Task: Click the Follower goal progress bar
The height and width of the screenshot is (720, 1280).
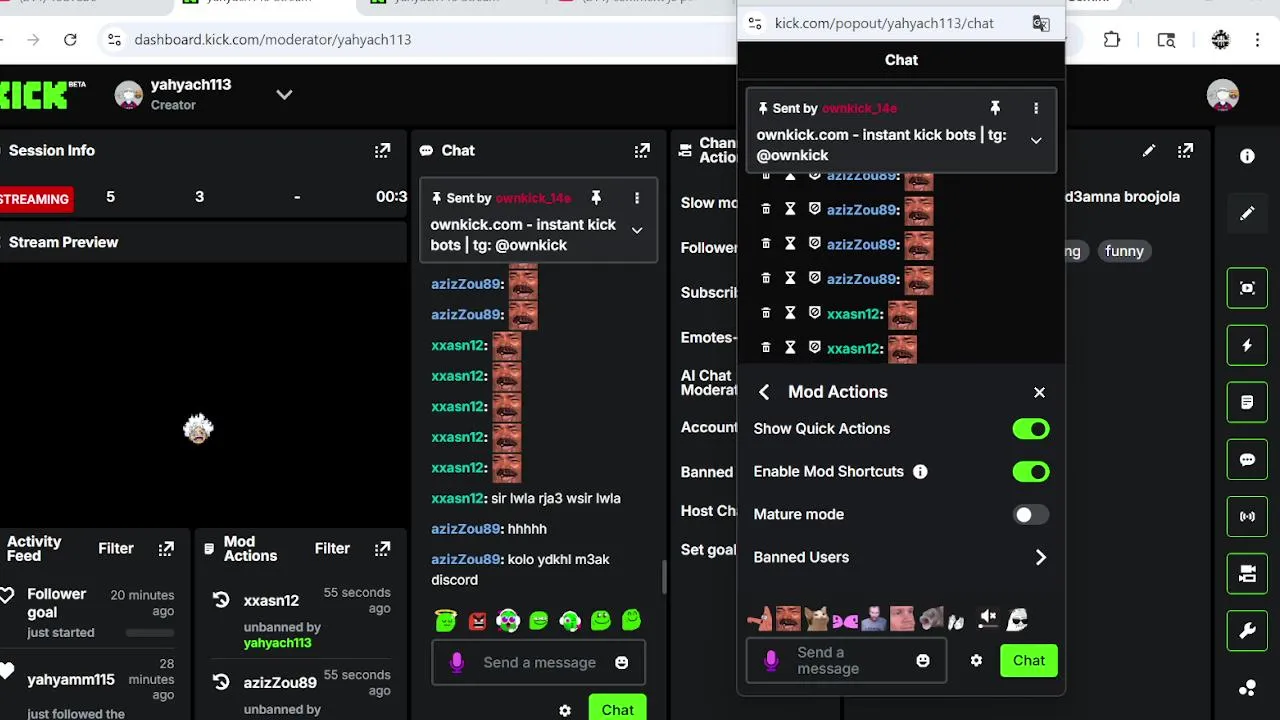Action: coord(149,632)
